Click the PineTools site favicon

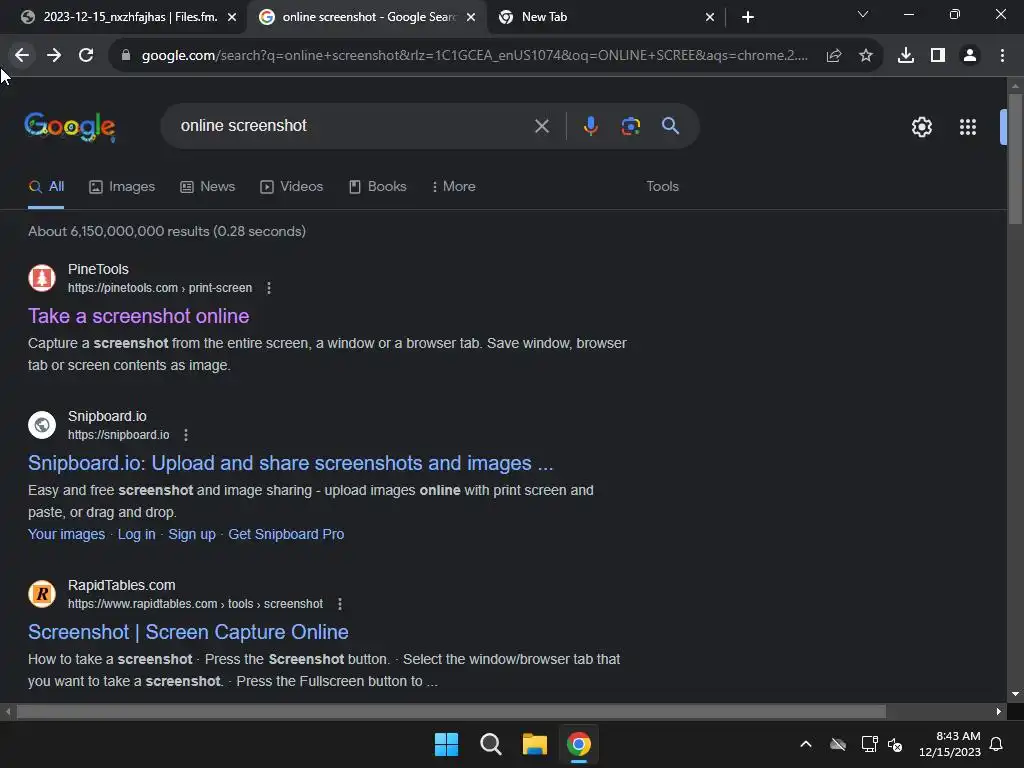42,278
